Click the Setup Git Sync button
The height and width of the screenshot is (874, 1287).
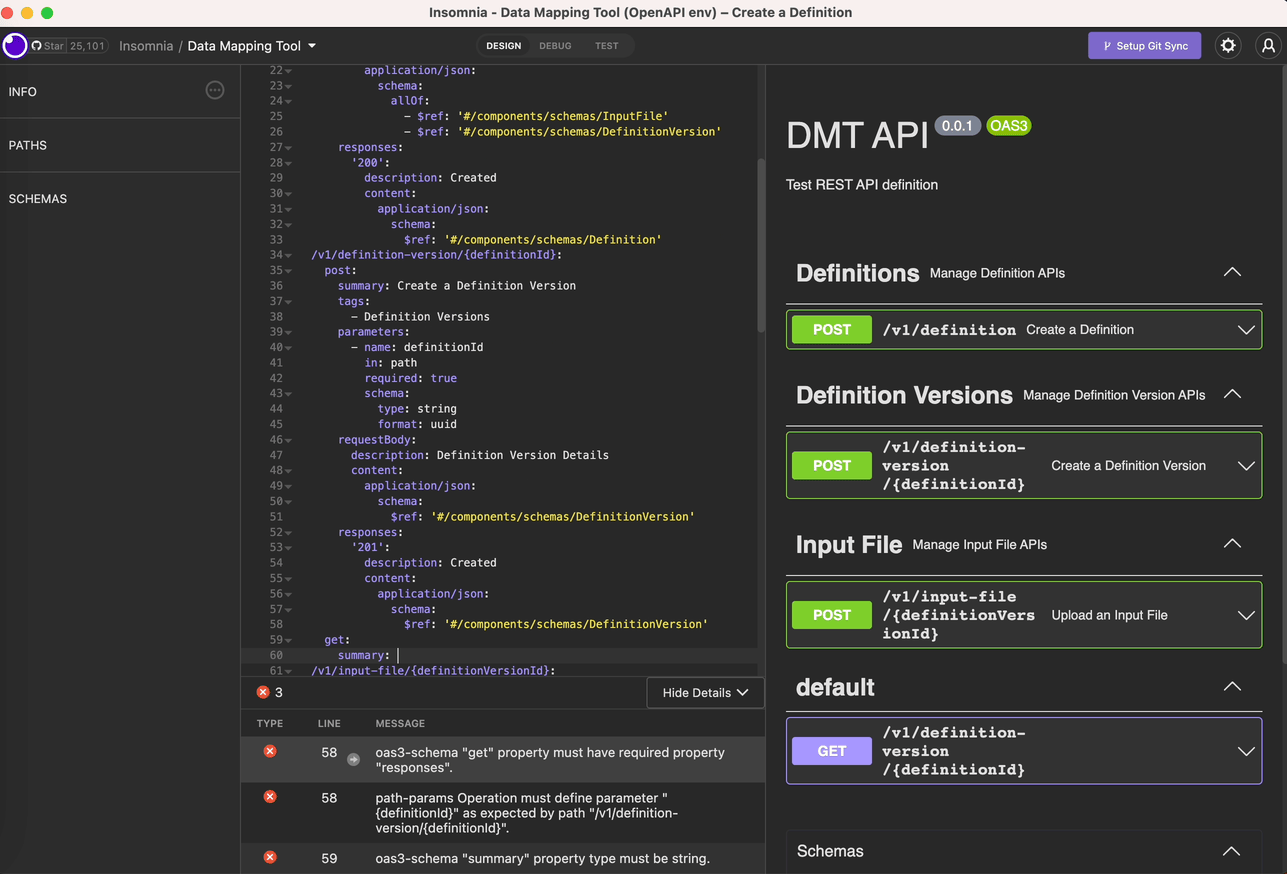[1144, 46]
